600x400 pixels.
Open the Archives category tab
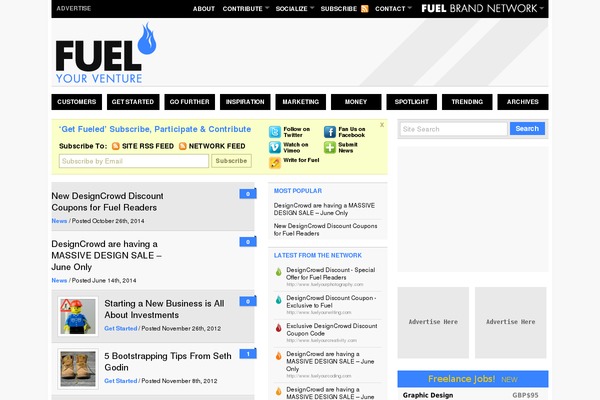523,102
